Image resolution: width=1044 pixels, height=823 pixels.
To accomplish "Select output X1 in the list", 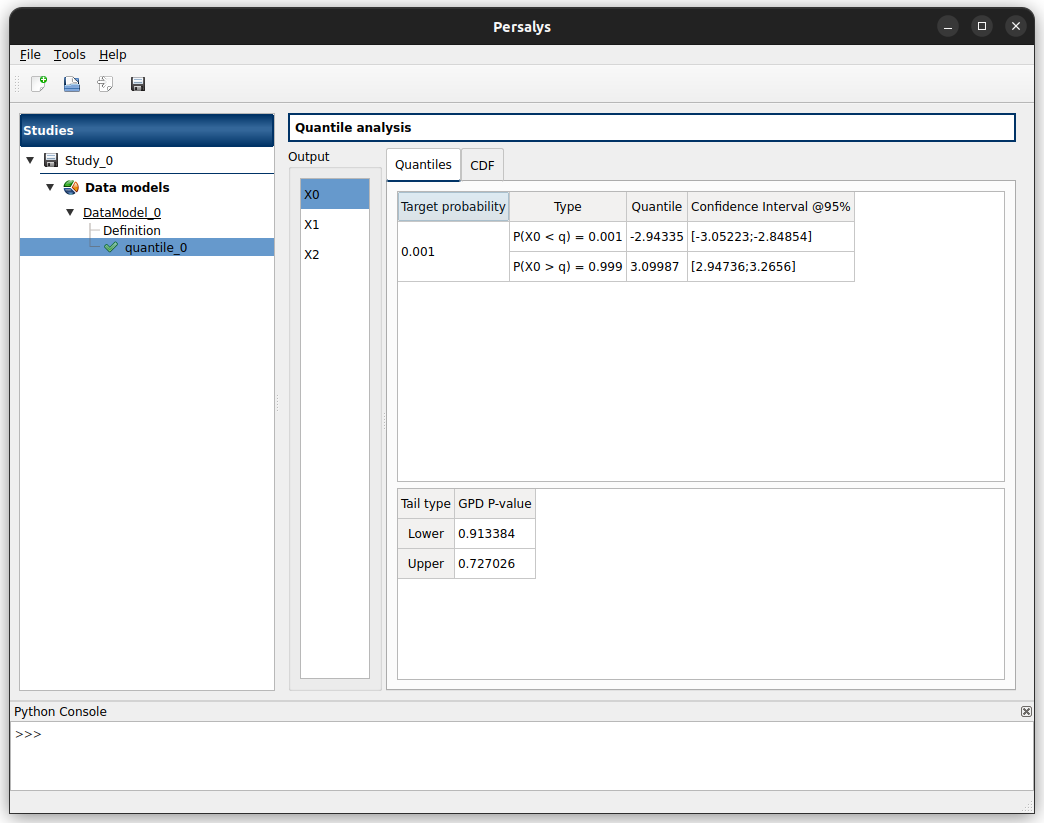I will click(312, 225).
